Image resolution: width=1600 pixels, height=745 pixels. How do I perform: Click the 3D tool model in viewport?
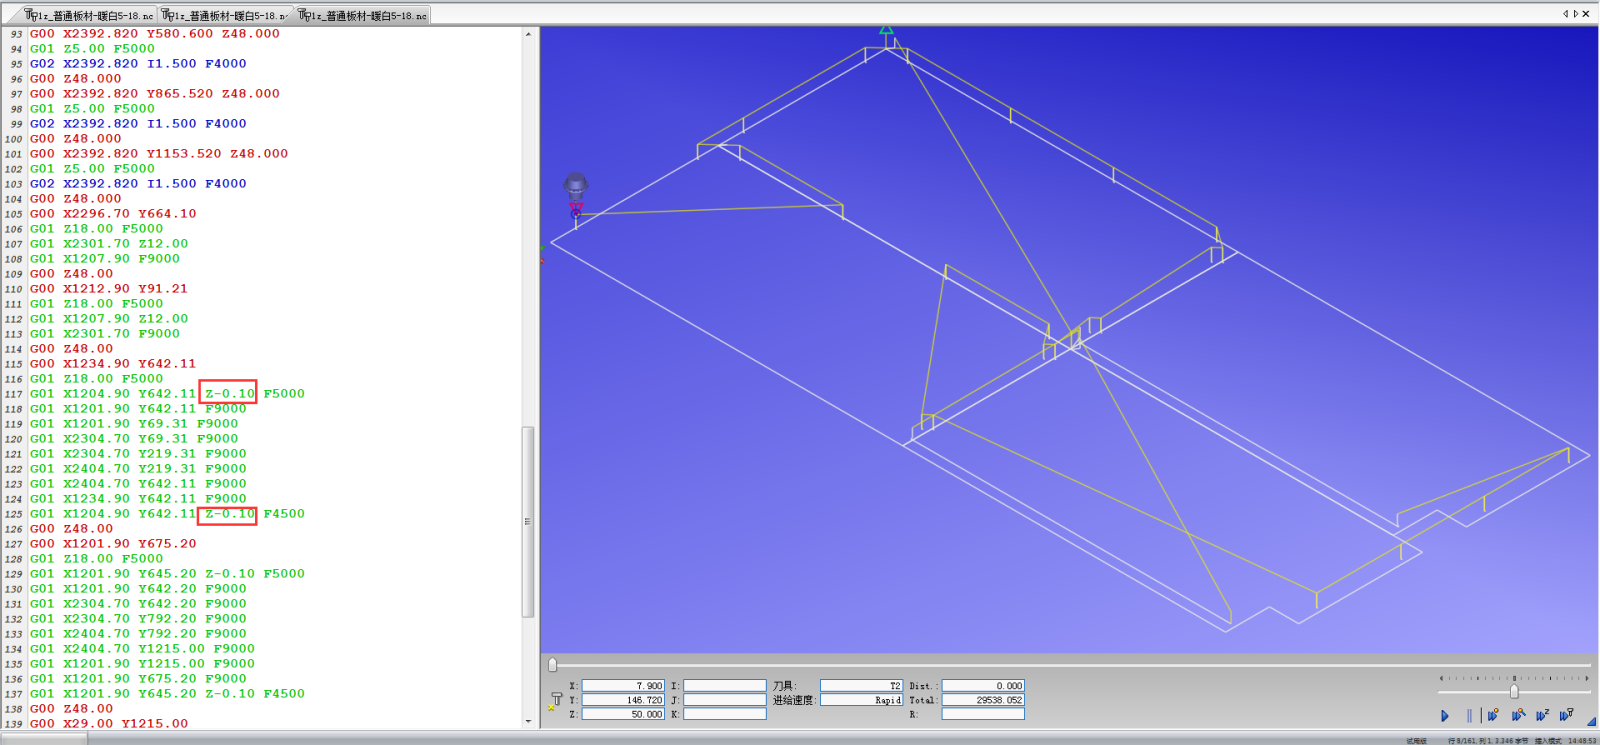576,188
